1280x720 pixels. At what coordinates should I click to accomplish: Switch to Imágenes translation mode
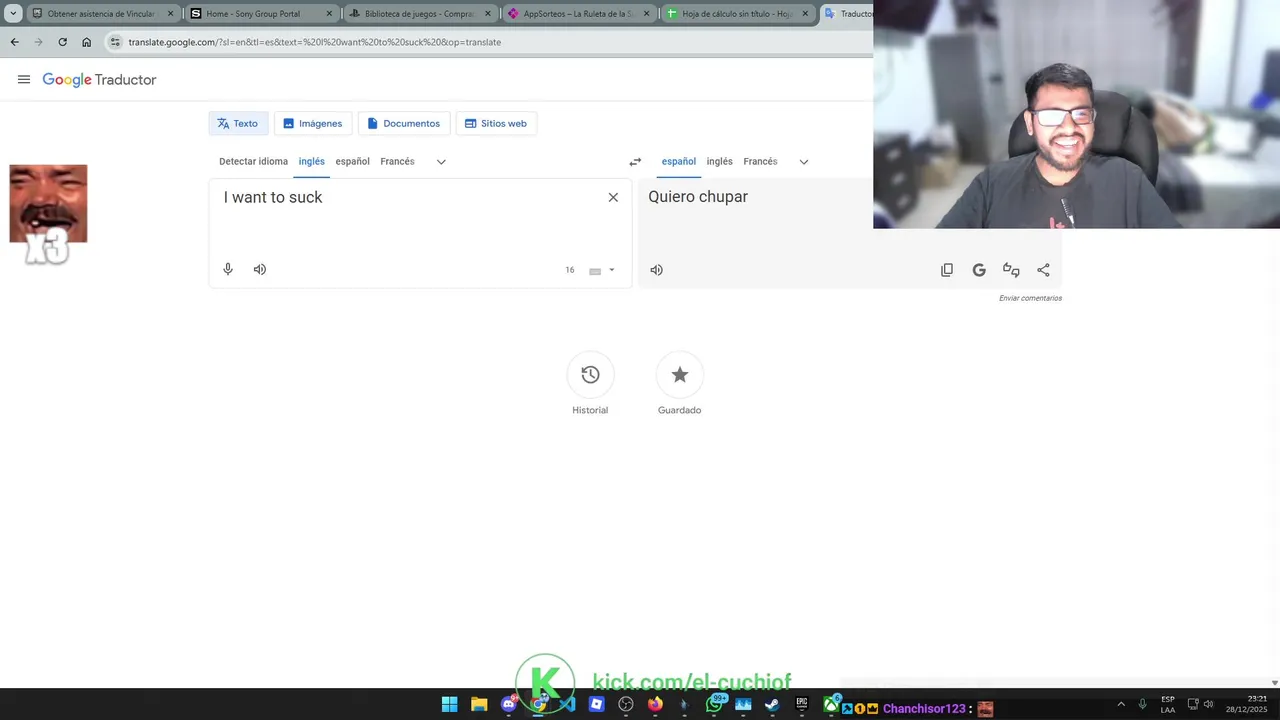[312, 124]
